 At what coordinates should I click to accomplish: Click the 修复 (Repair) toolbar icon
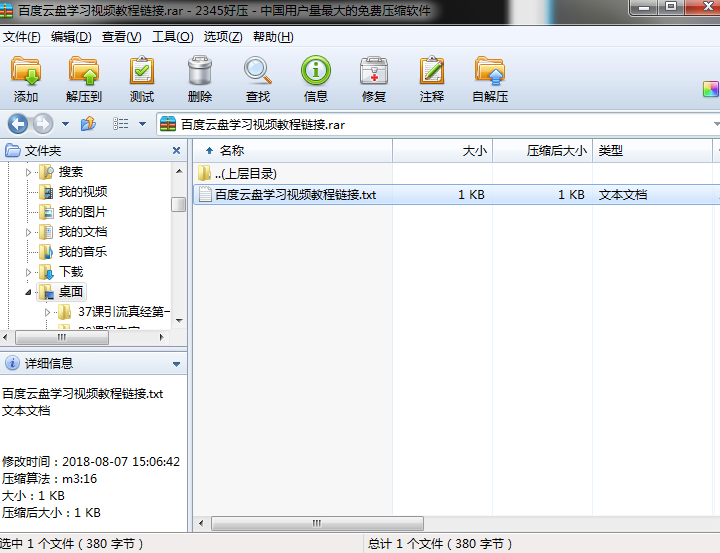pos(374,79)
